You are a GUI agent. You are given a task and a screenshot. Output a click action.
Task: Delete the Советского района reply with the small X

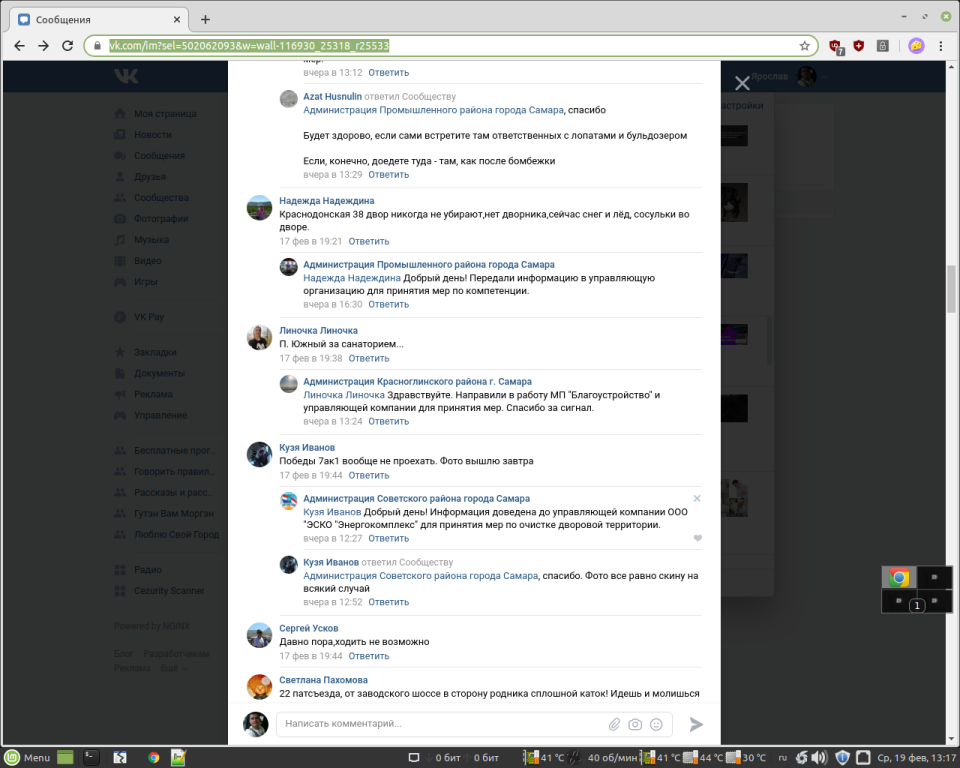point(697,498)
